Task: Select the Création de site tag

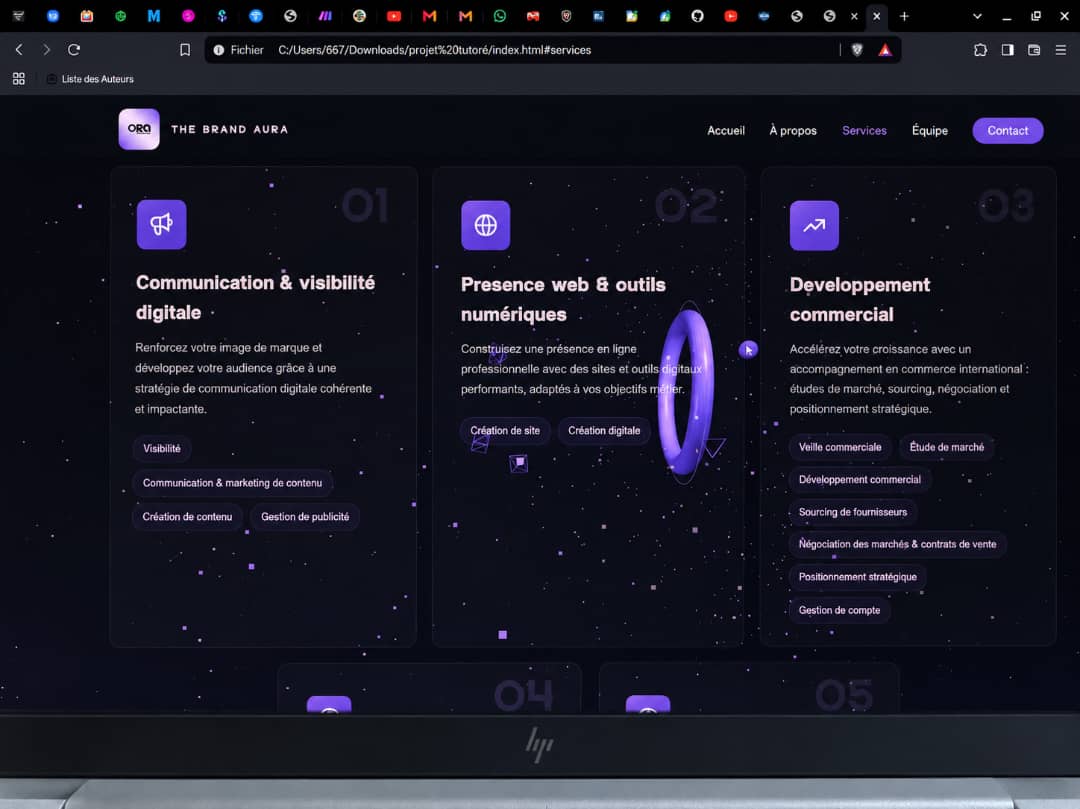Action: coord(505,430)
